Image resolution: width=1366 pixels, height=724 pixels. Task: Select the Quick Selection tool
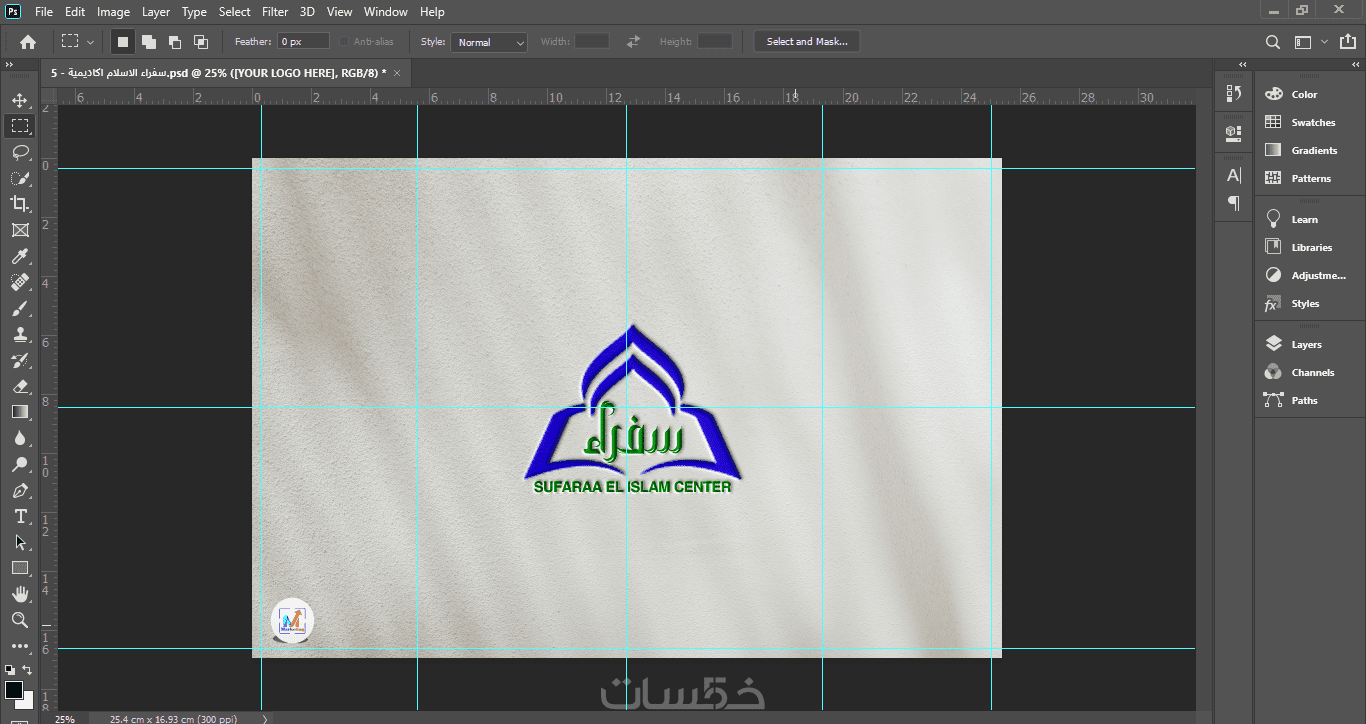20,178
